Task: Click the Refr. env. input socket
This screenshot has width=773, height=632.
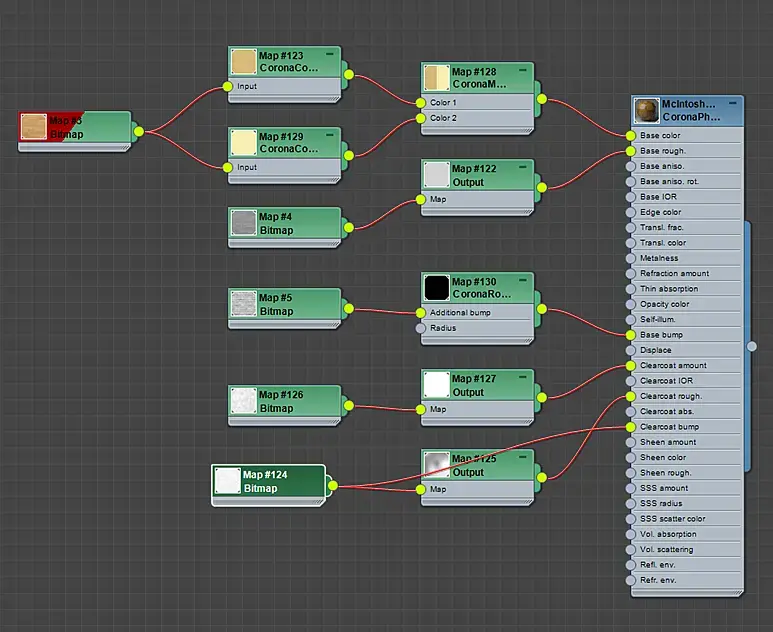Action: [631, 580]
